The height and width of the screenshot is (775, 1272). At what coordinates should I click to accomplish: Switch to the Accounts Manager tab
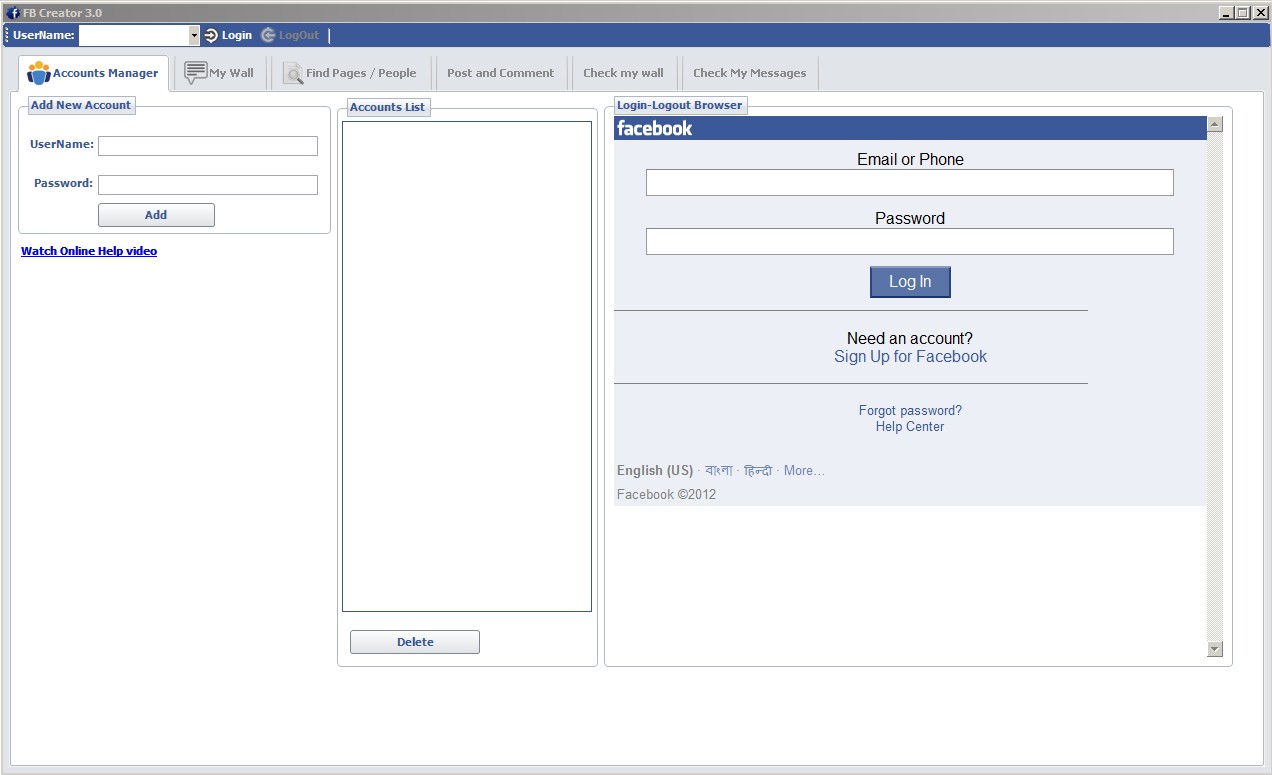93,73
